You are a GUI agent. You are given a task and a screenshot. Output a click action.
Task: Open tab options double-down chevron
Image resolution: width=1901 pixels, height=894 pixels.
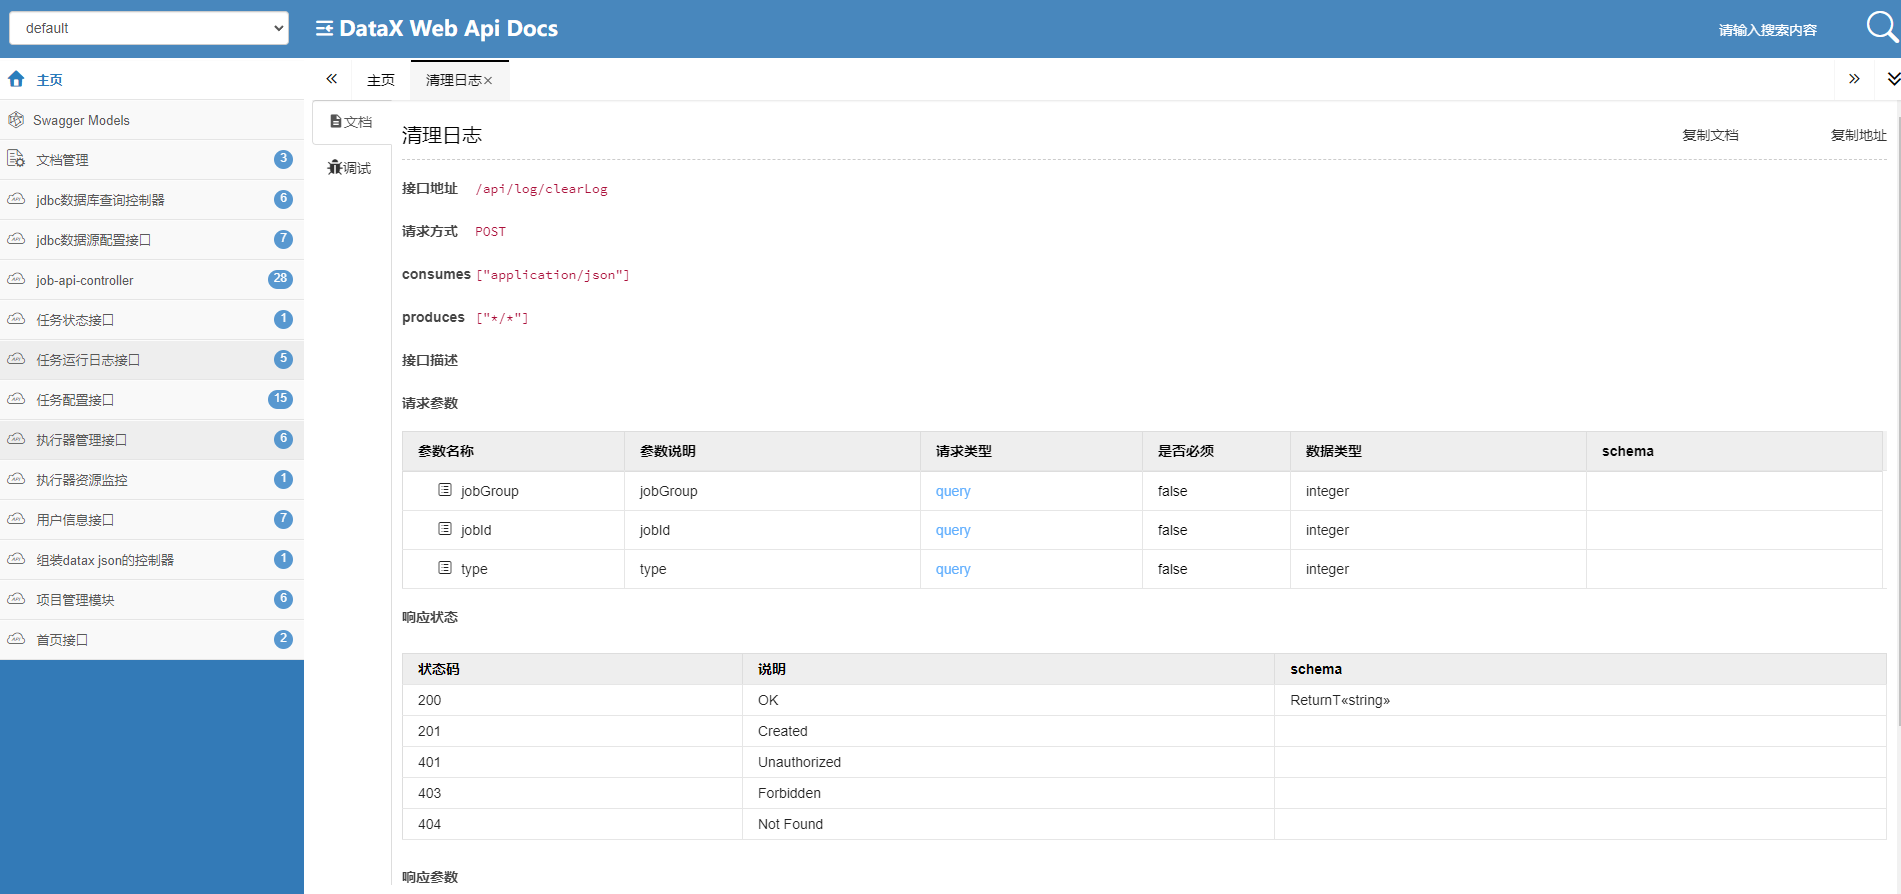[1892, 79]
